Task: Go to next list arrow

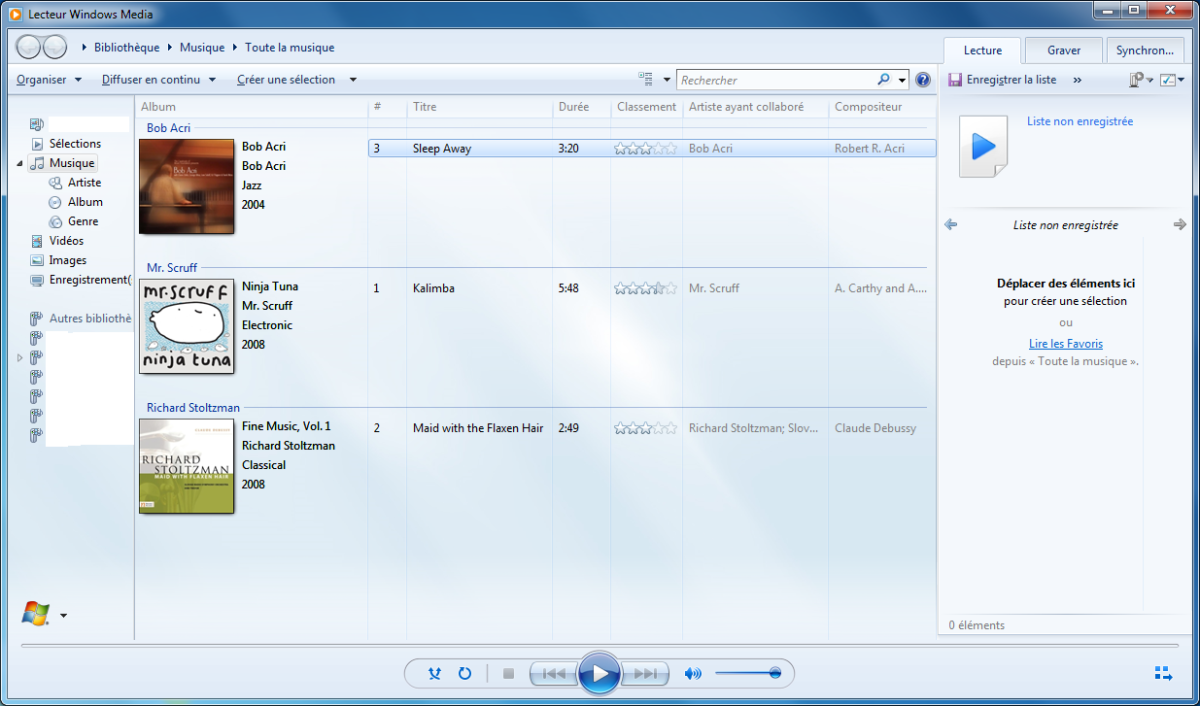Action: [x=1180, y=225]
